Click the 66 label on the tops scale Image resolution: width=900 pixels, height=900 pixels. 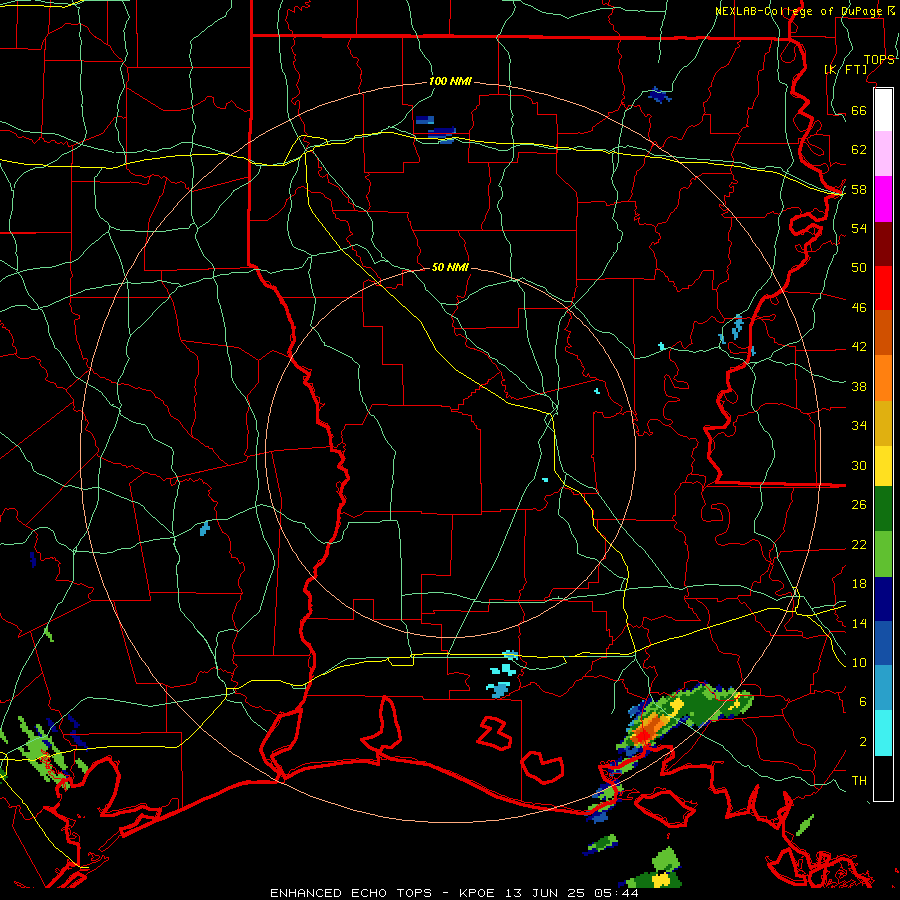tap(859, 111)
